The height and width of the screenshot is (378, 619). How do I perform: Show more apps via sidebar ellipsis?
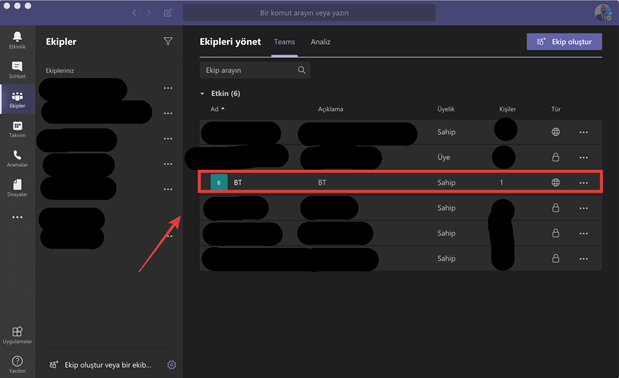point(17,217)
